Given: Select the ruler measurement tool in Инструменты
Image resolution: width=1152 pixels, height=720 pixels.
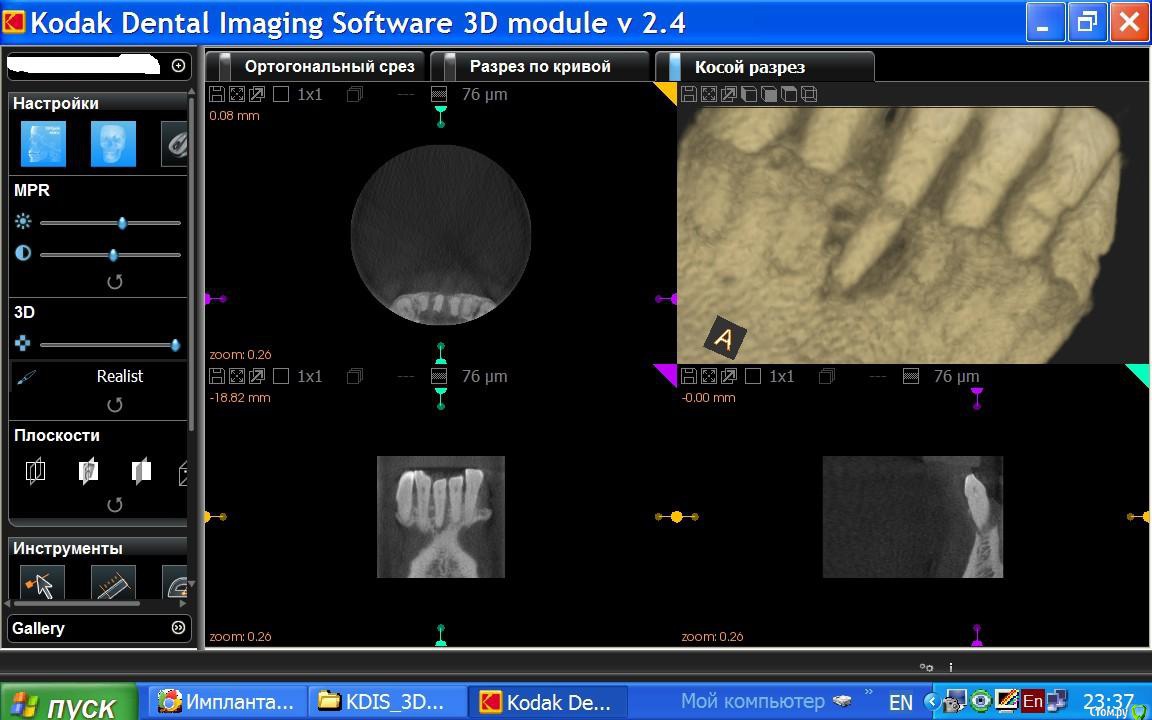Looking at the screenshot, I should (113, 583).
